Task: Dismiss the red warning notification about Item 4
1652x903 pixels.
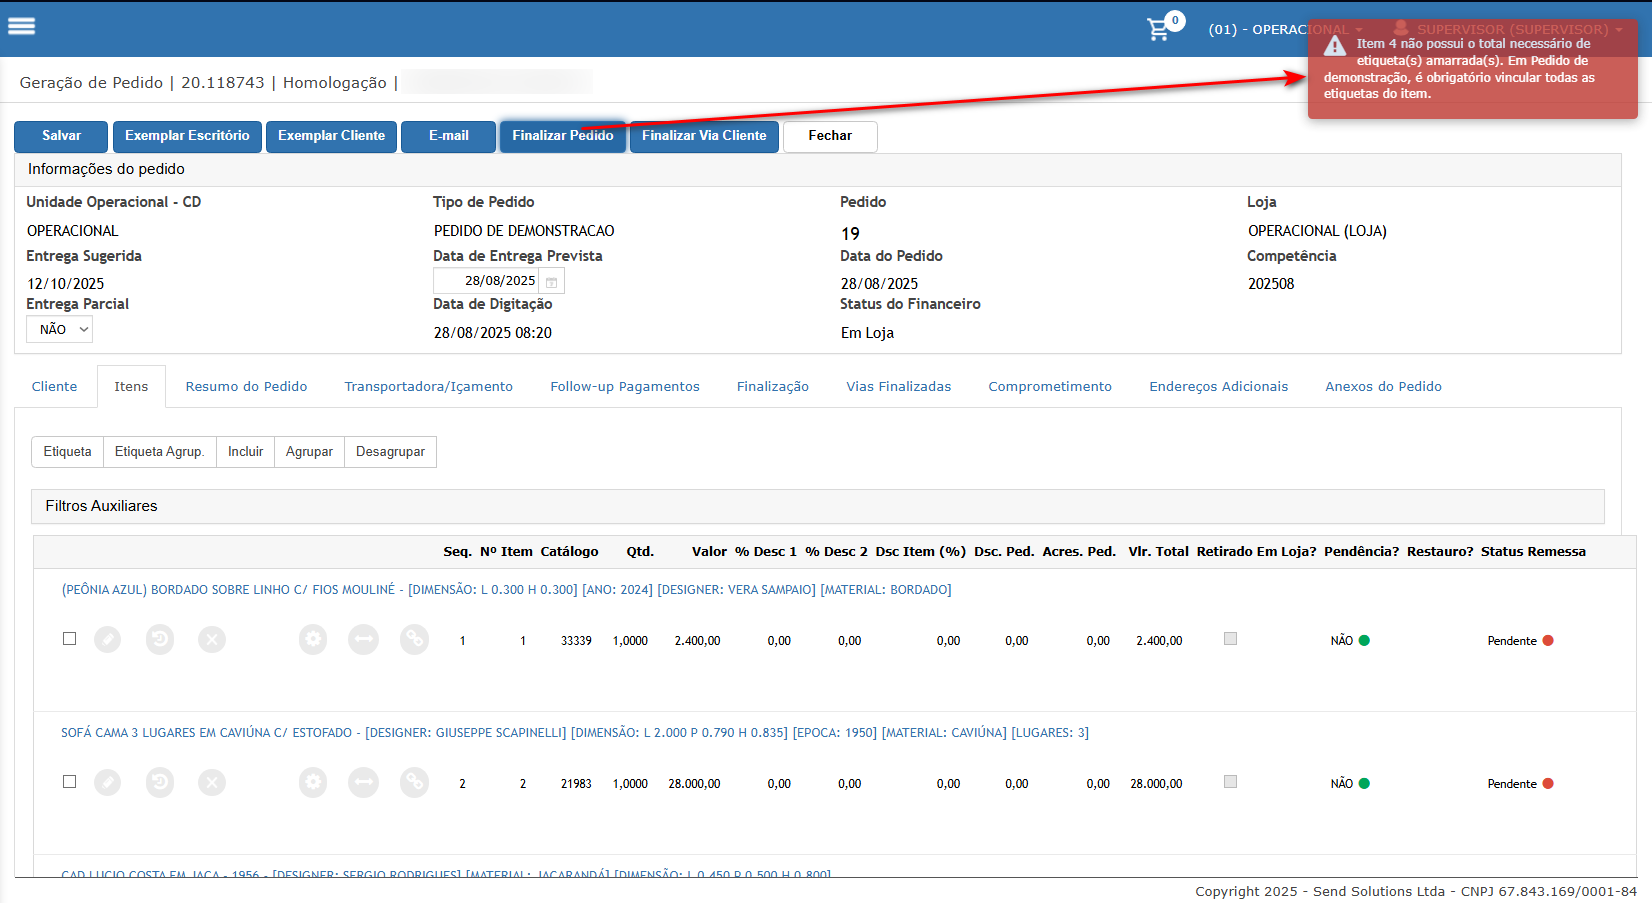Action: tap(1472, 70)
